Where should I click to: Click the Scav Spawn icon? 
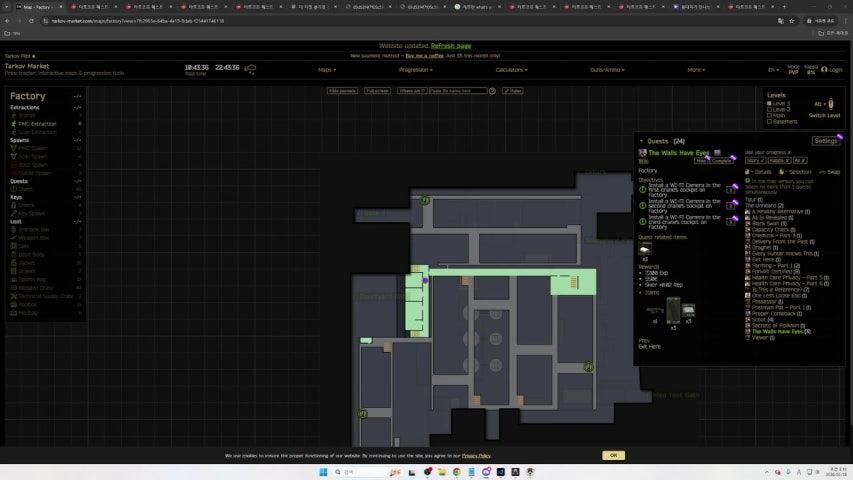point(14,156)
